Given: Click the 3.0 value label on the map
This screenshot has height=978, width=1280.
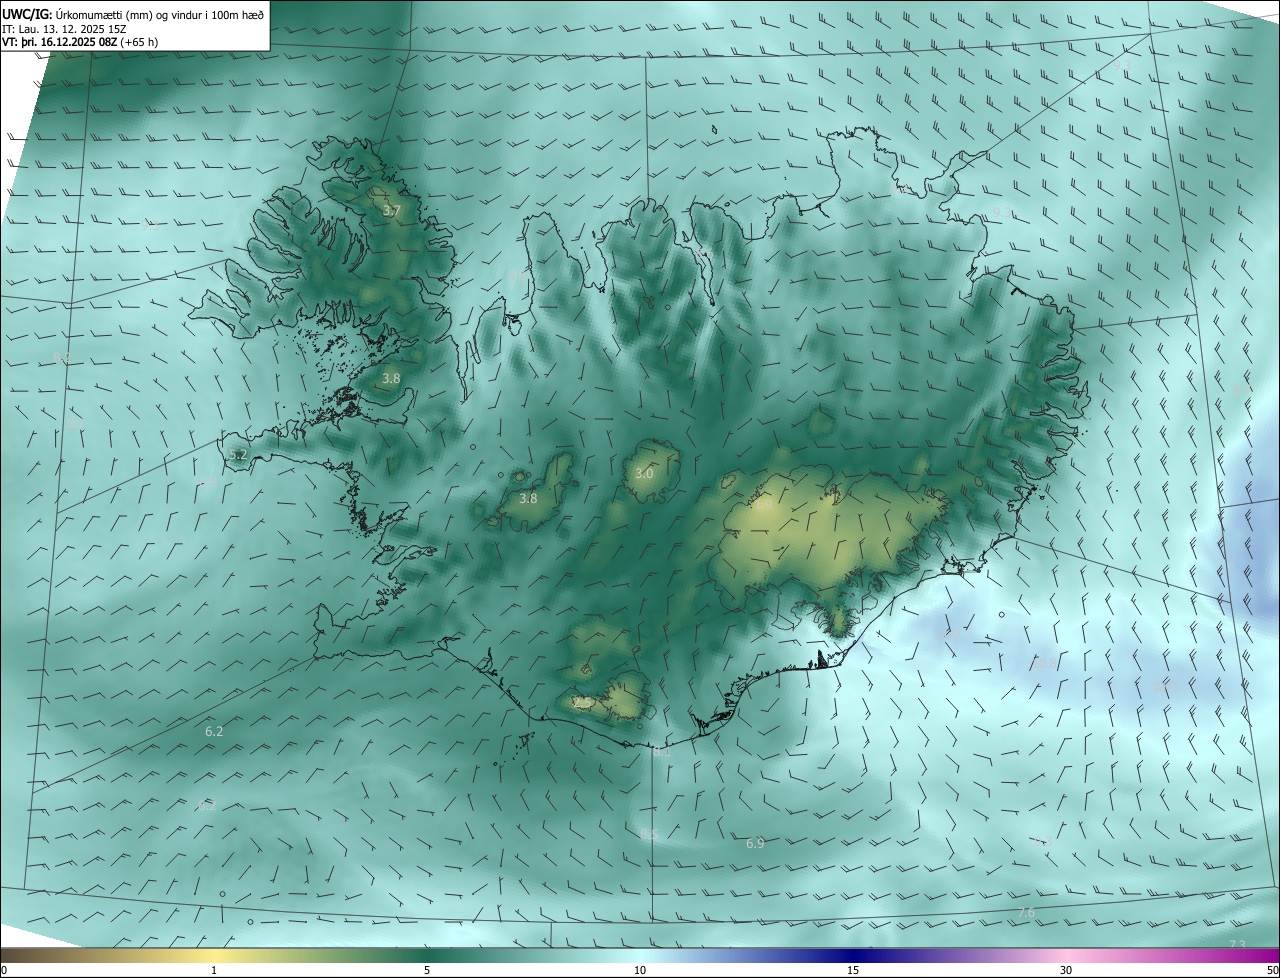Looking at the screenshot, I should click(x=644, y=473).
